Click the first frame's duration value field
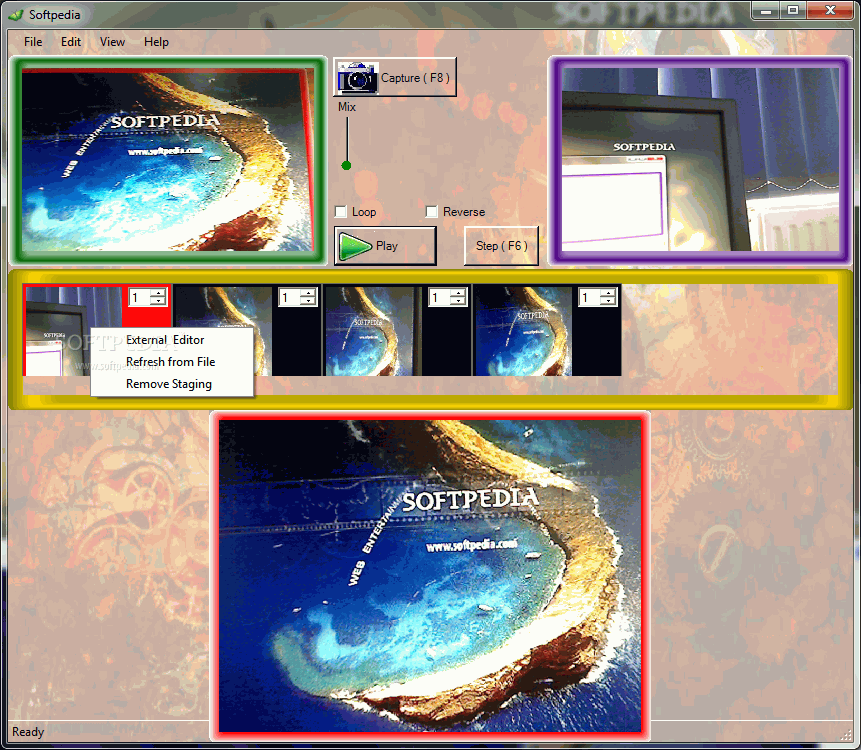 [x=141, y=298]
